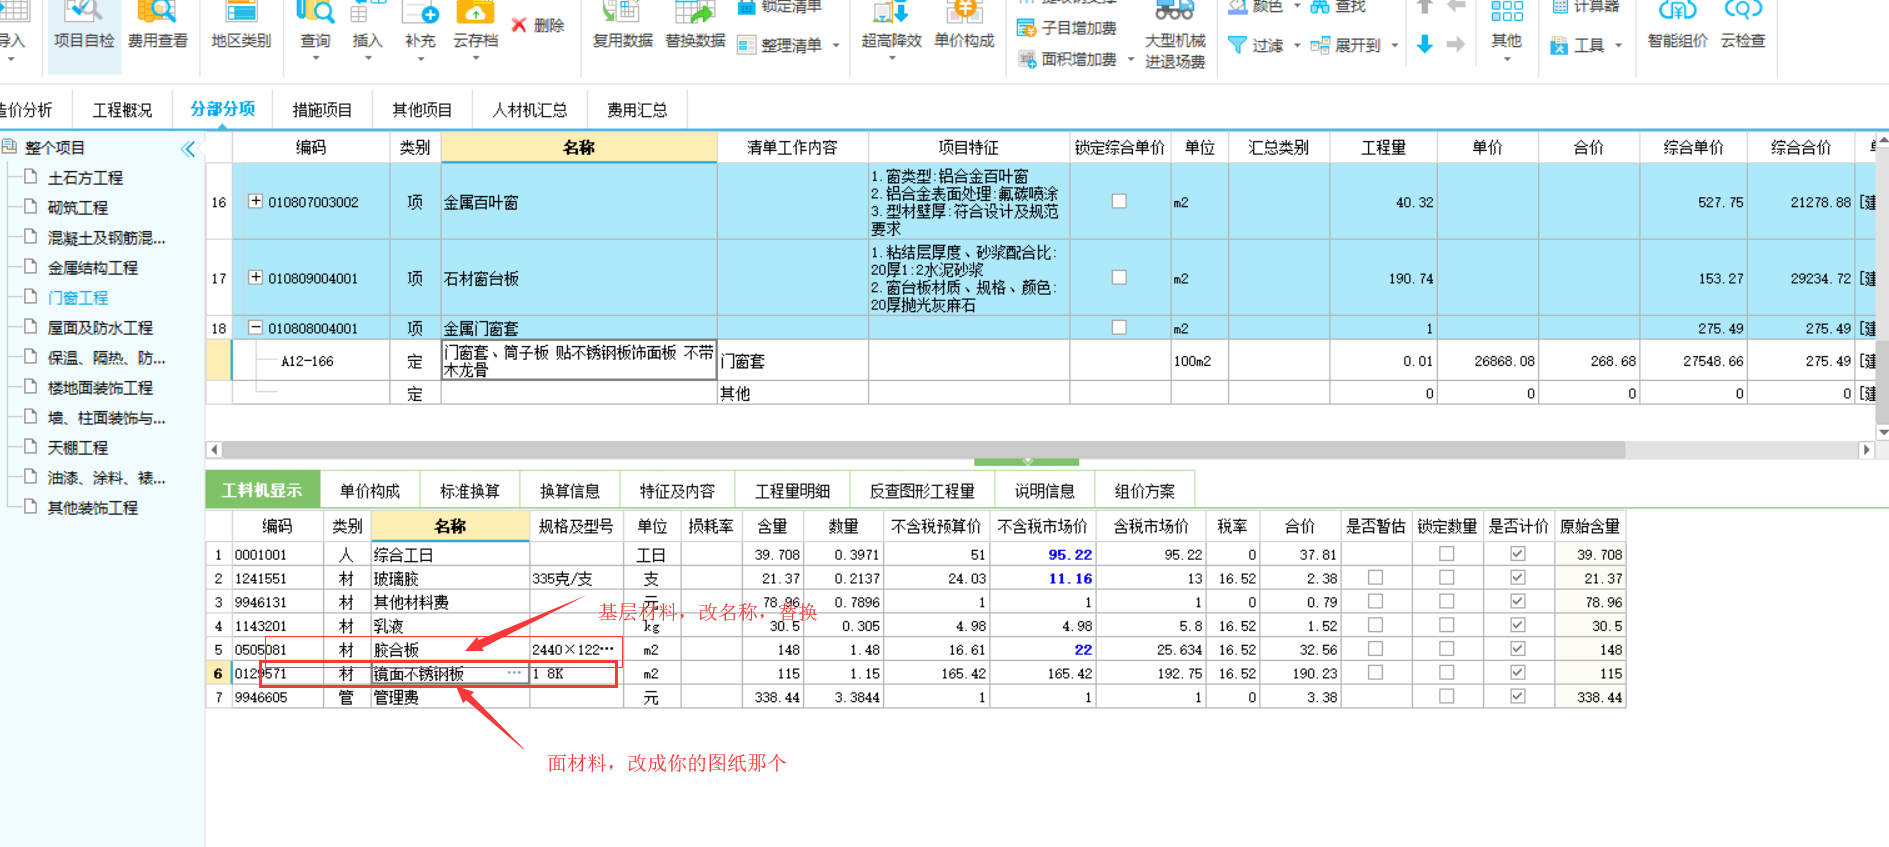Collapse row 18 code 010808004001

coord(255,327)
